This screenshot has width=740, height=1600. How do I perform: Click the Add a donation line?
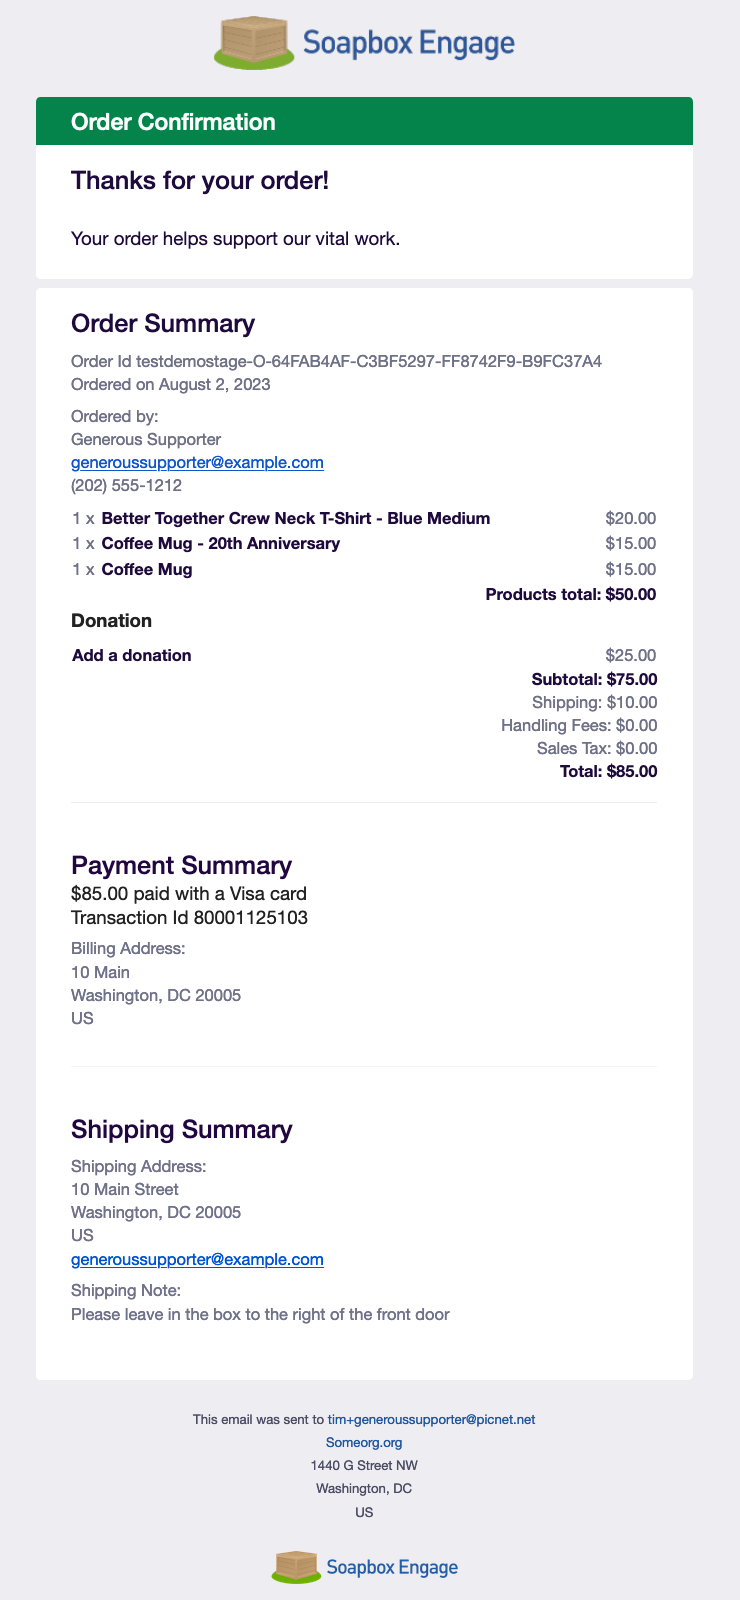tap(131, 655)
